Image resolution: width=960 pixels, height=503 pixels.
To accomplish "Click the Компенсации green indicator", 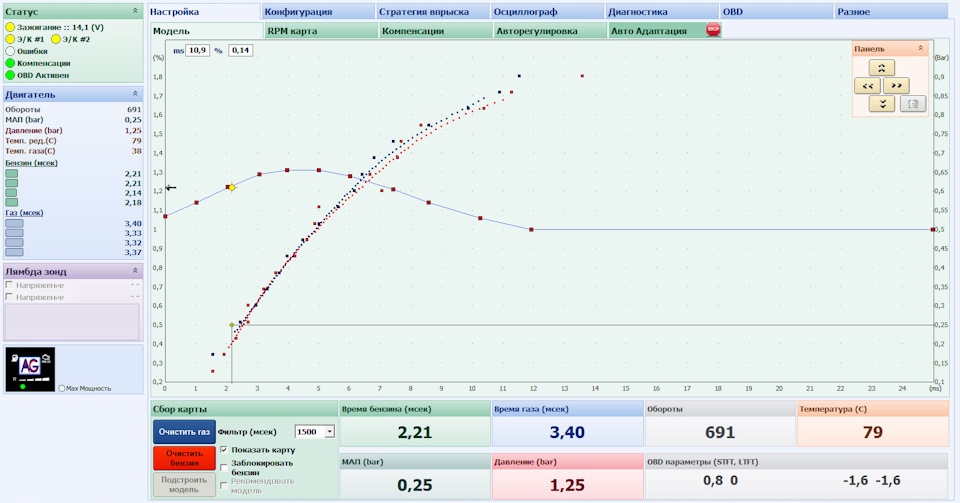I will 10,63.
